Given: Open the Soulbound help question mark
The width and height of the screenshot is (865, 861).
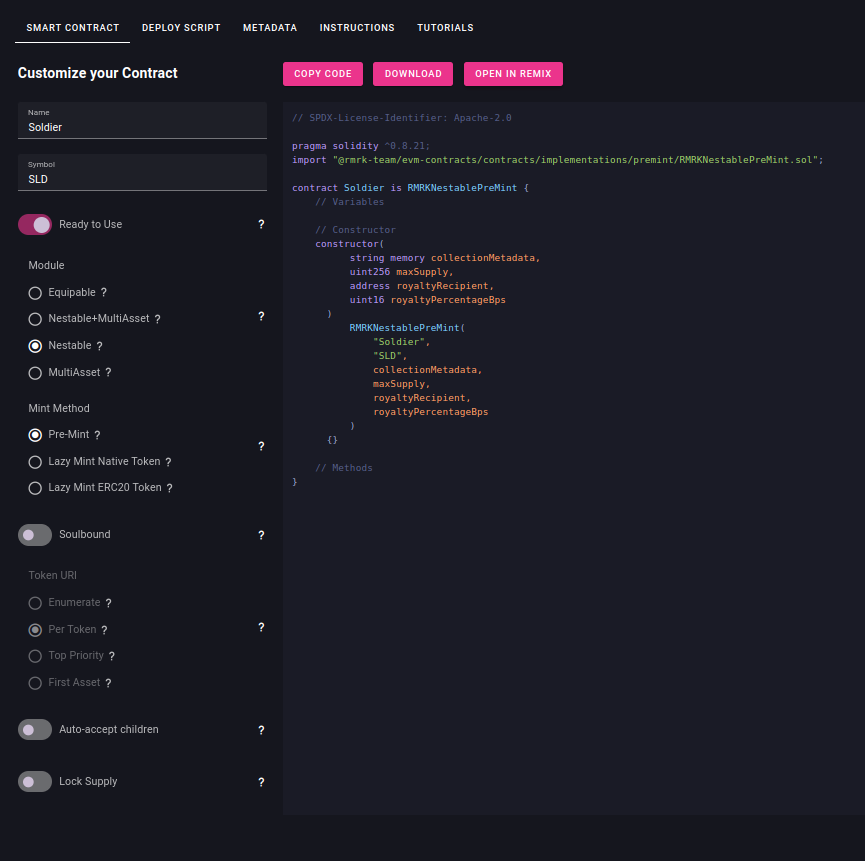Looking at the screenshot, I should 261,535.
